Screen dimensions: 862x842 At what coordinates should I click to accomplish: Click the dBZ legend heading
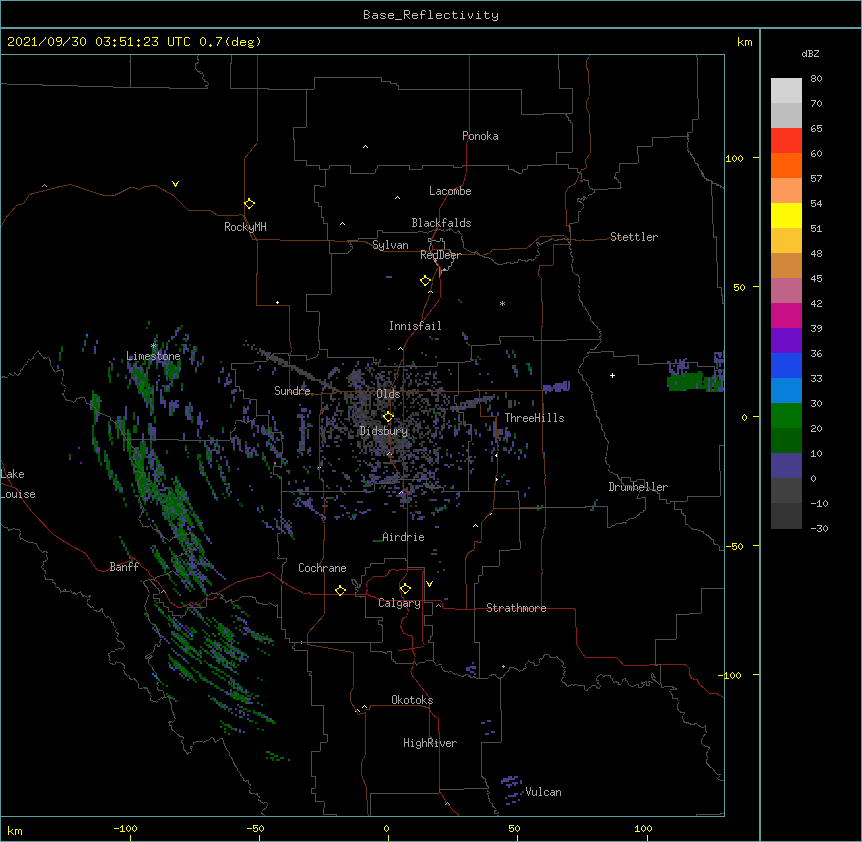(810, 53)
